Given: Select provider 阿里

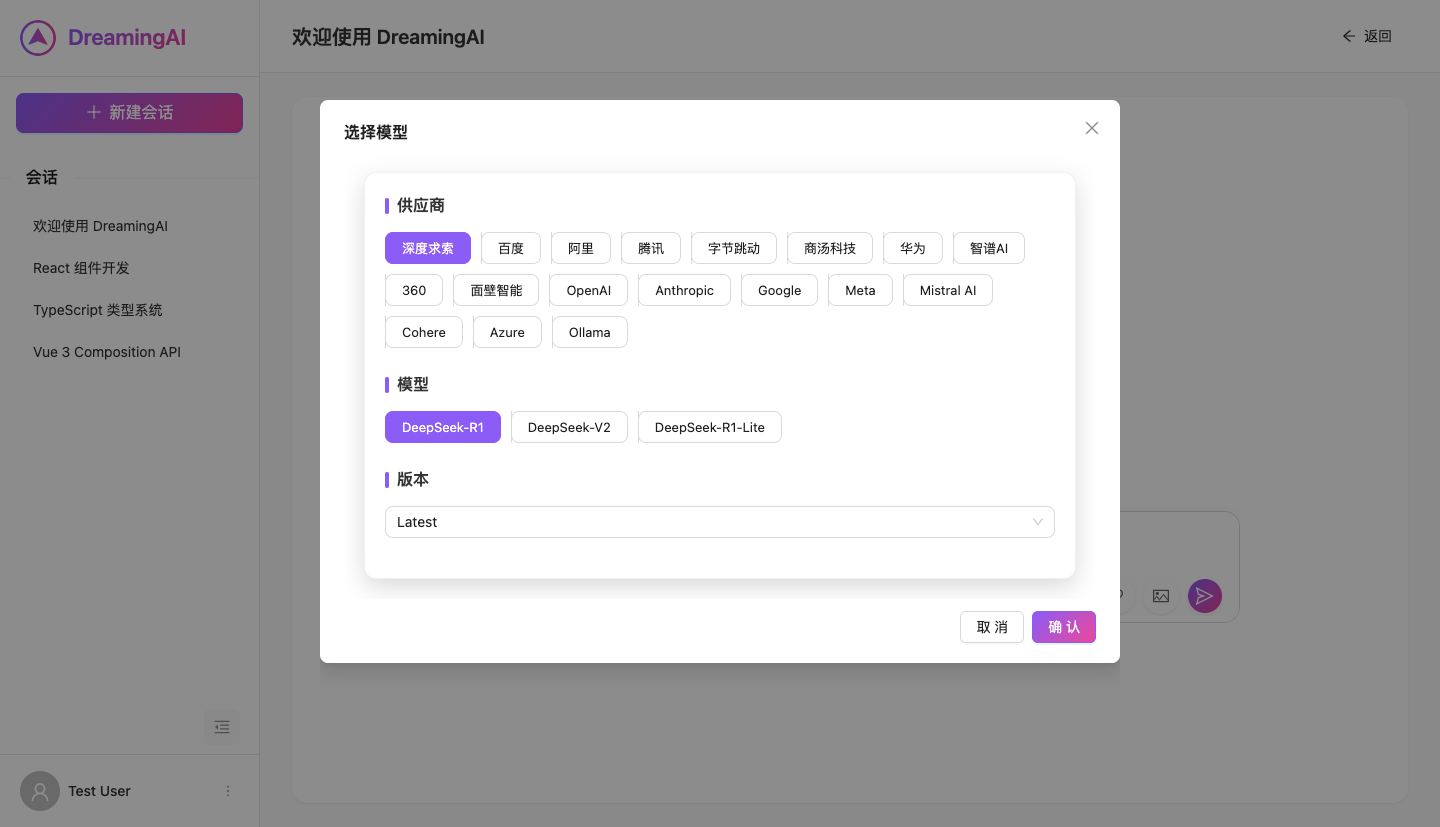Looking at the screenshot, I should coord(581,248).
